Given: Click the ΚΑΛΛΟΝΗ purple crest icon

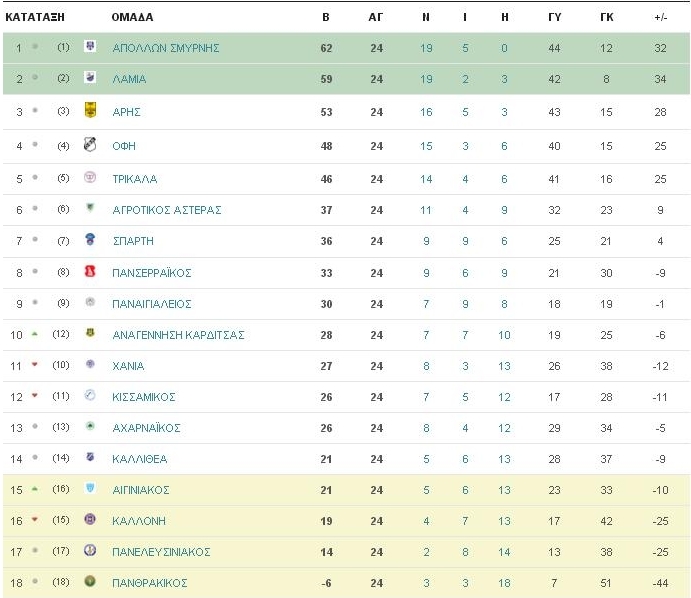Looking at the screenshot, I should [x=90, y=520].
